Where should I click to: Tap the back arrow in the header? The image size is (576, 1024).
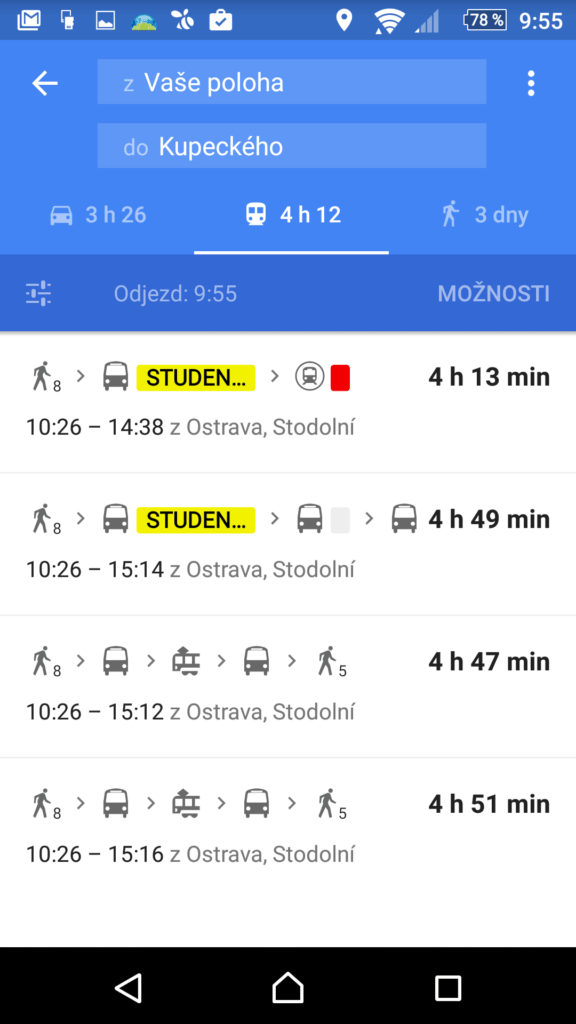(x=45, y=83)
